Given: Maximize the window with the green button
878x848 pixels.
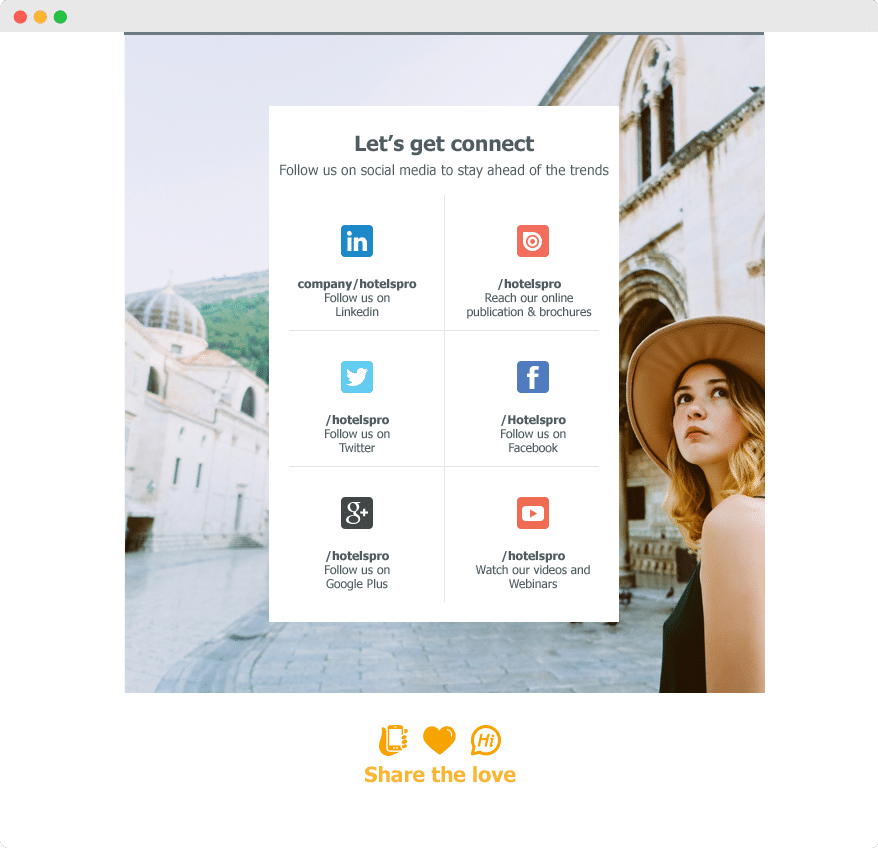Looking at the screenshot, I should 60,17.
